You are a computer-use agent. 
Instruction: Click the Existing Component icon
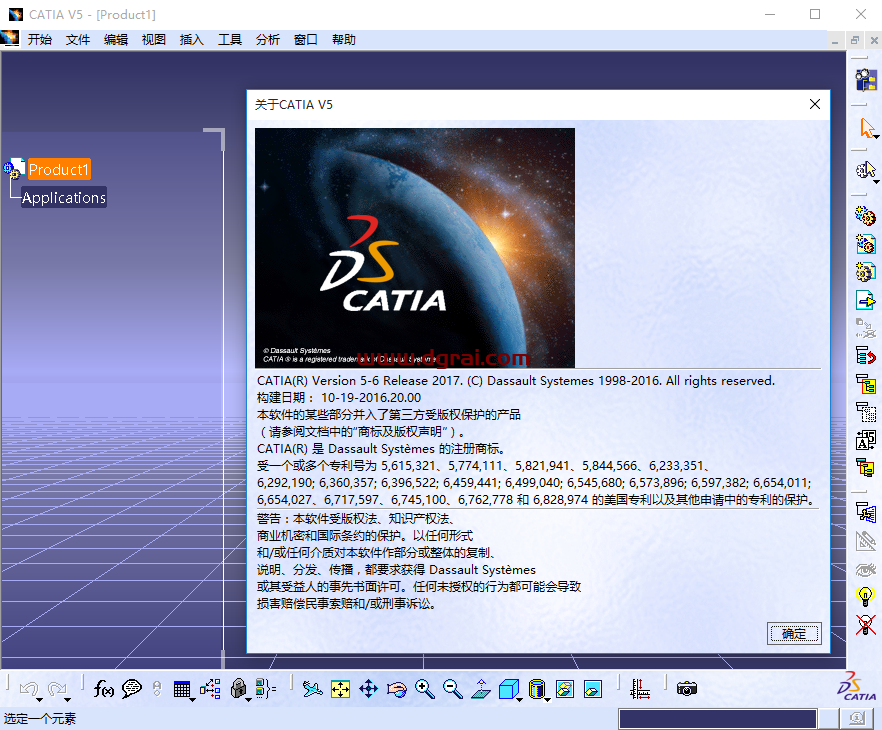tap(866, 300)
